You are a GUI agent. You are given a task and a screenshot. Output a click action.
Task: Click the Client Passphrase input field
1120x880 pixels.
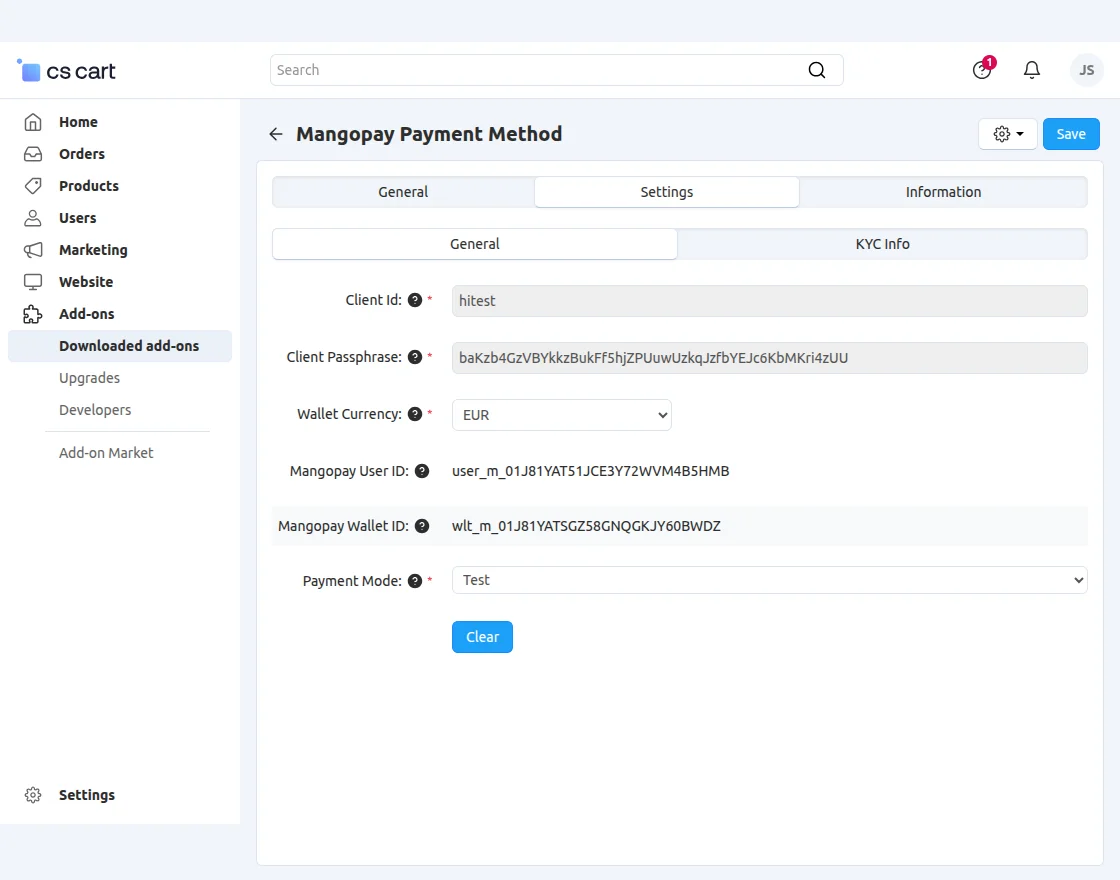769,358
